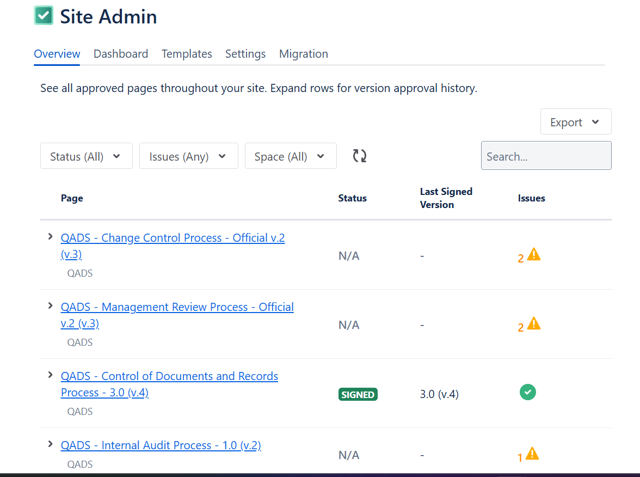Screen dimensions: 640x477
Task: Open the Settings tab
Action: pyautogui.click(x=245, y=54)
